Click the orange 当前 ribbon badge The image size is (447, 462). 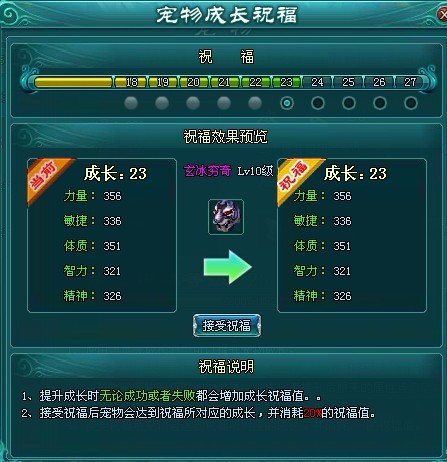(47, 178)
